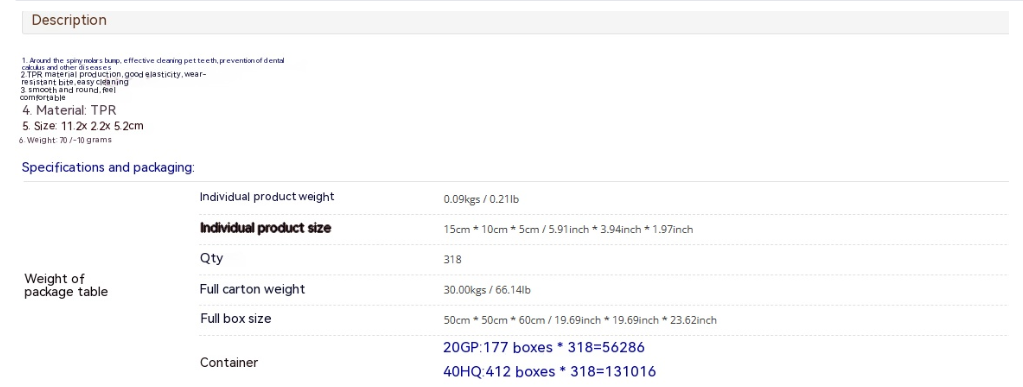Click the '4. Material: TPR' line
The height and width of the screenshot is (387, 1023).
tap(69, 110)
